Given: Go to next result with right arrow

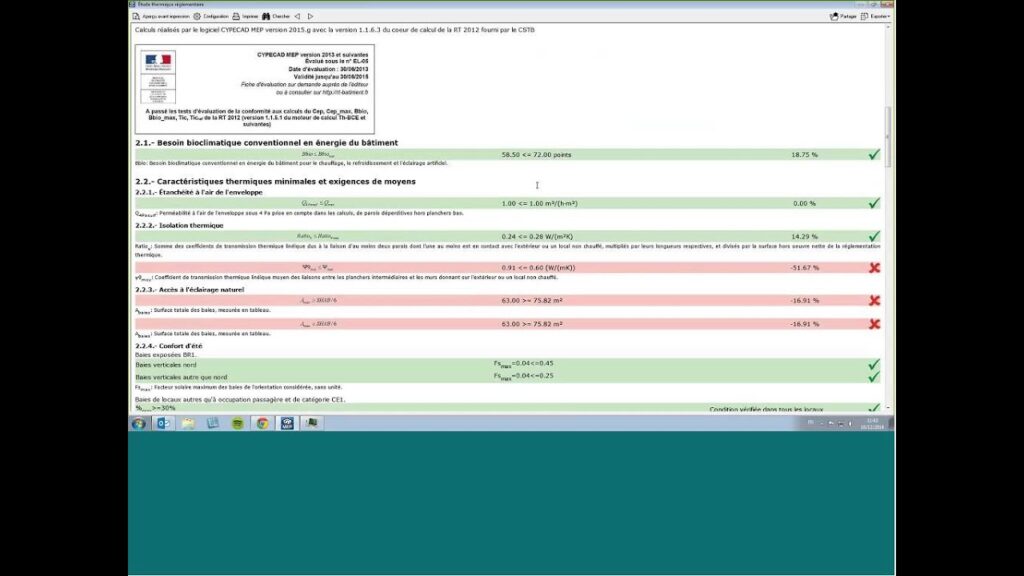Looking at the screenshot, I should [310, 16].
